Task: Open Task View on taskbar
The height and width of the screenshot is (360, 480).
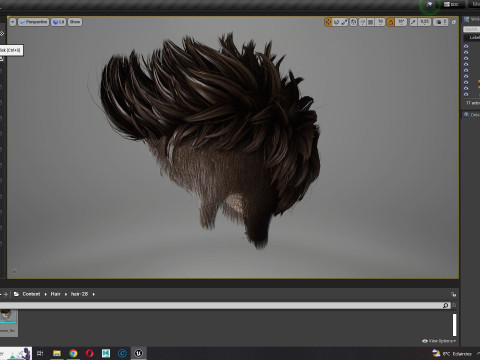Action: click(x=40, y=353)
